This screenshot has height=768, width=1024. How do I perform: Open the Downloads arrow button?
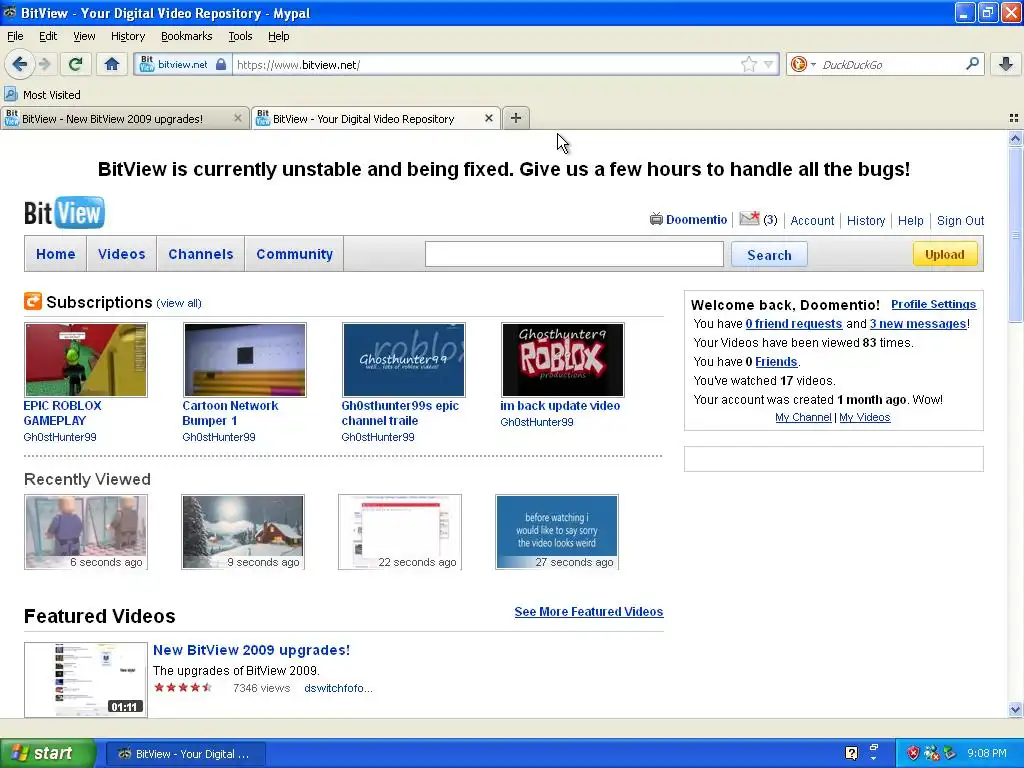point(1006,64)
